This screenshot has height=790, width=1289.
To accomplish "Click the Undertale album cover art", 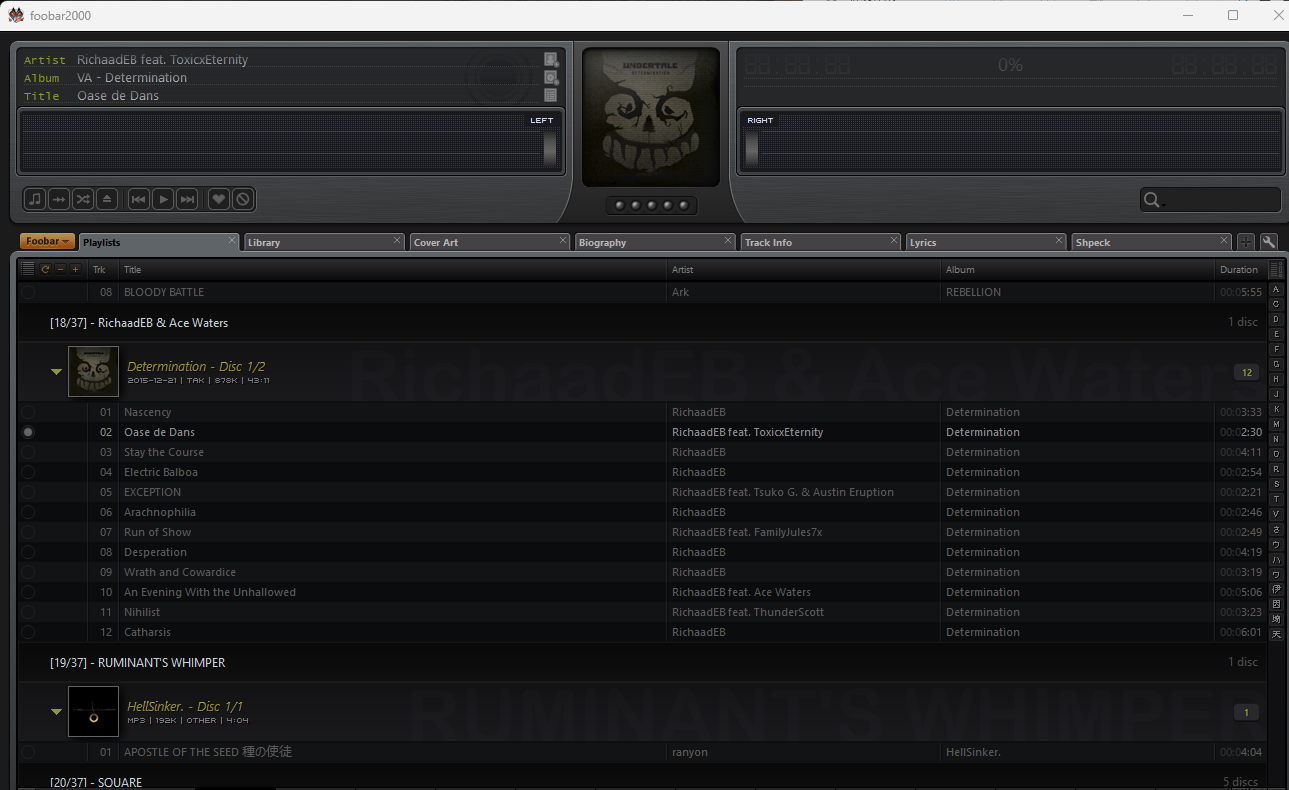I will tap(651, 117).
